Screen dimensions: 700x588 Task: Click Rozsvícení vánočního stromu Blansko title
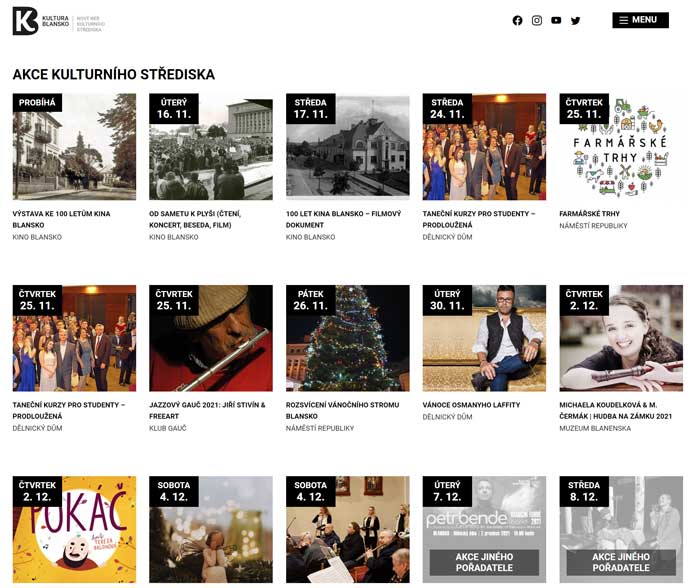(x=342, y=410)
